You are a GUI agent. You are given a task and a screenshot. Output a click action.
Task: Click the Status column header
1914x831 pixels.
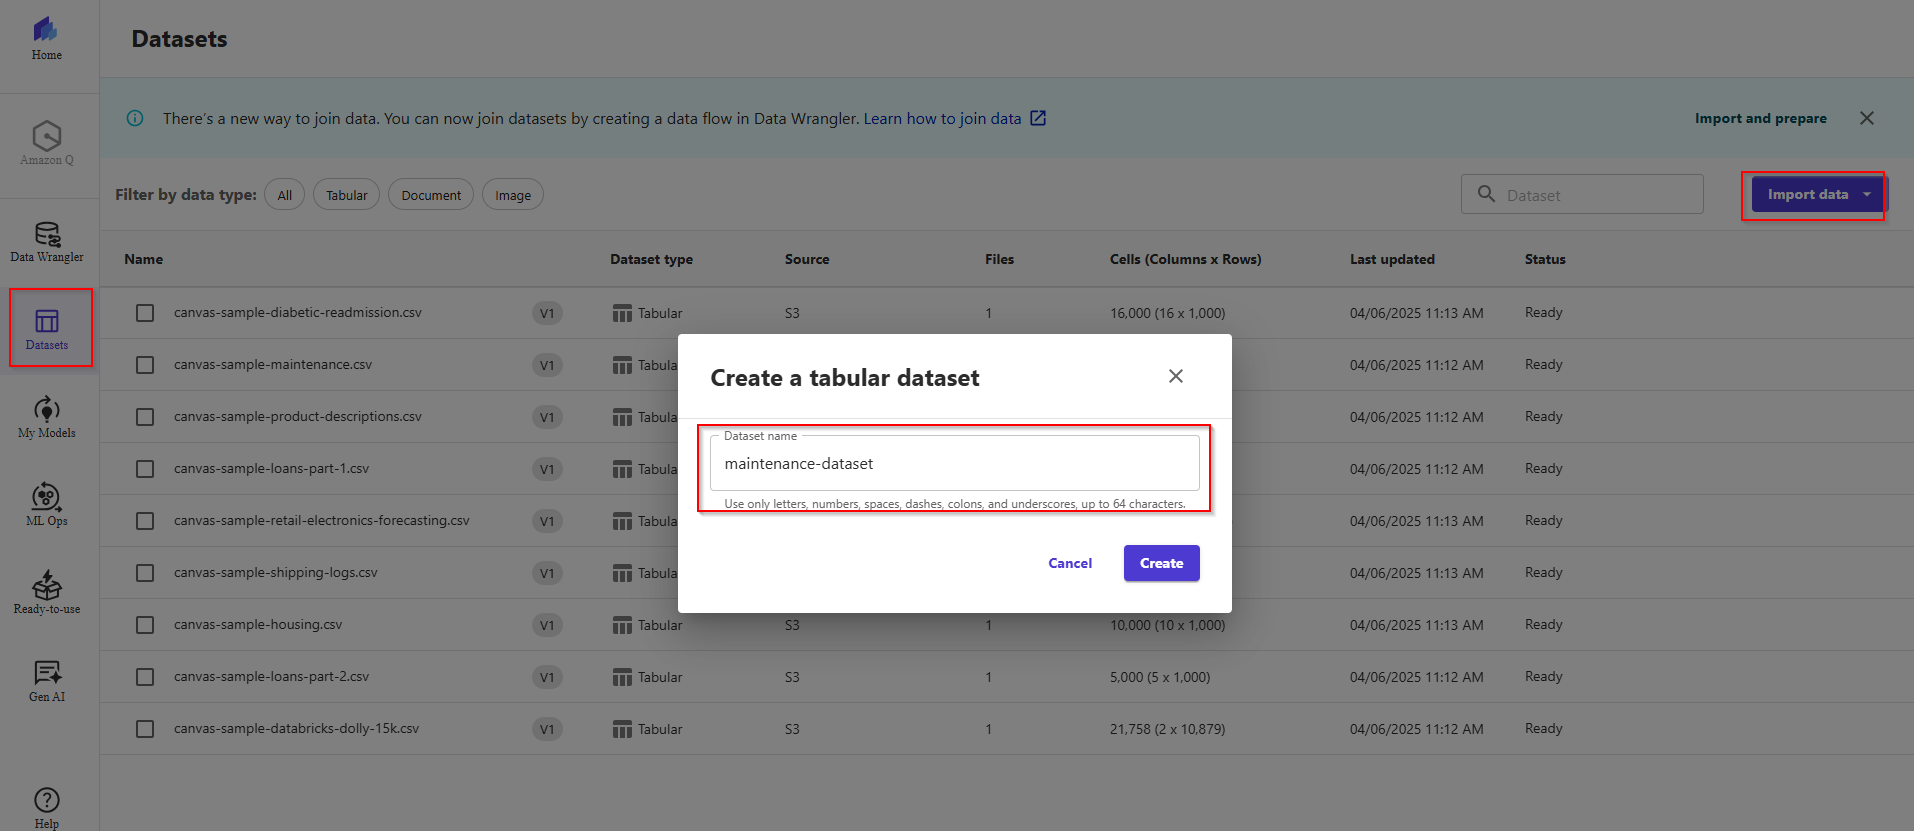(x=1545, y=259)
